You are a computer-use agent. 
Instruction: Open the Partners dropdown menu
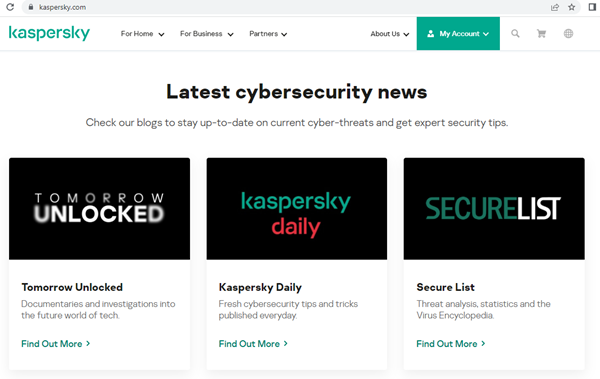pos(268,34)
